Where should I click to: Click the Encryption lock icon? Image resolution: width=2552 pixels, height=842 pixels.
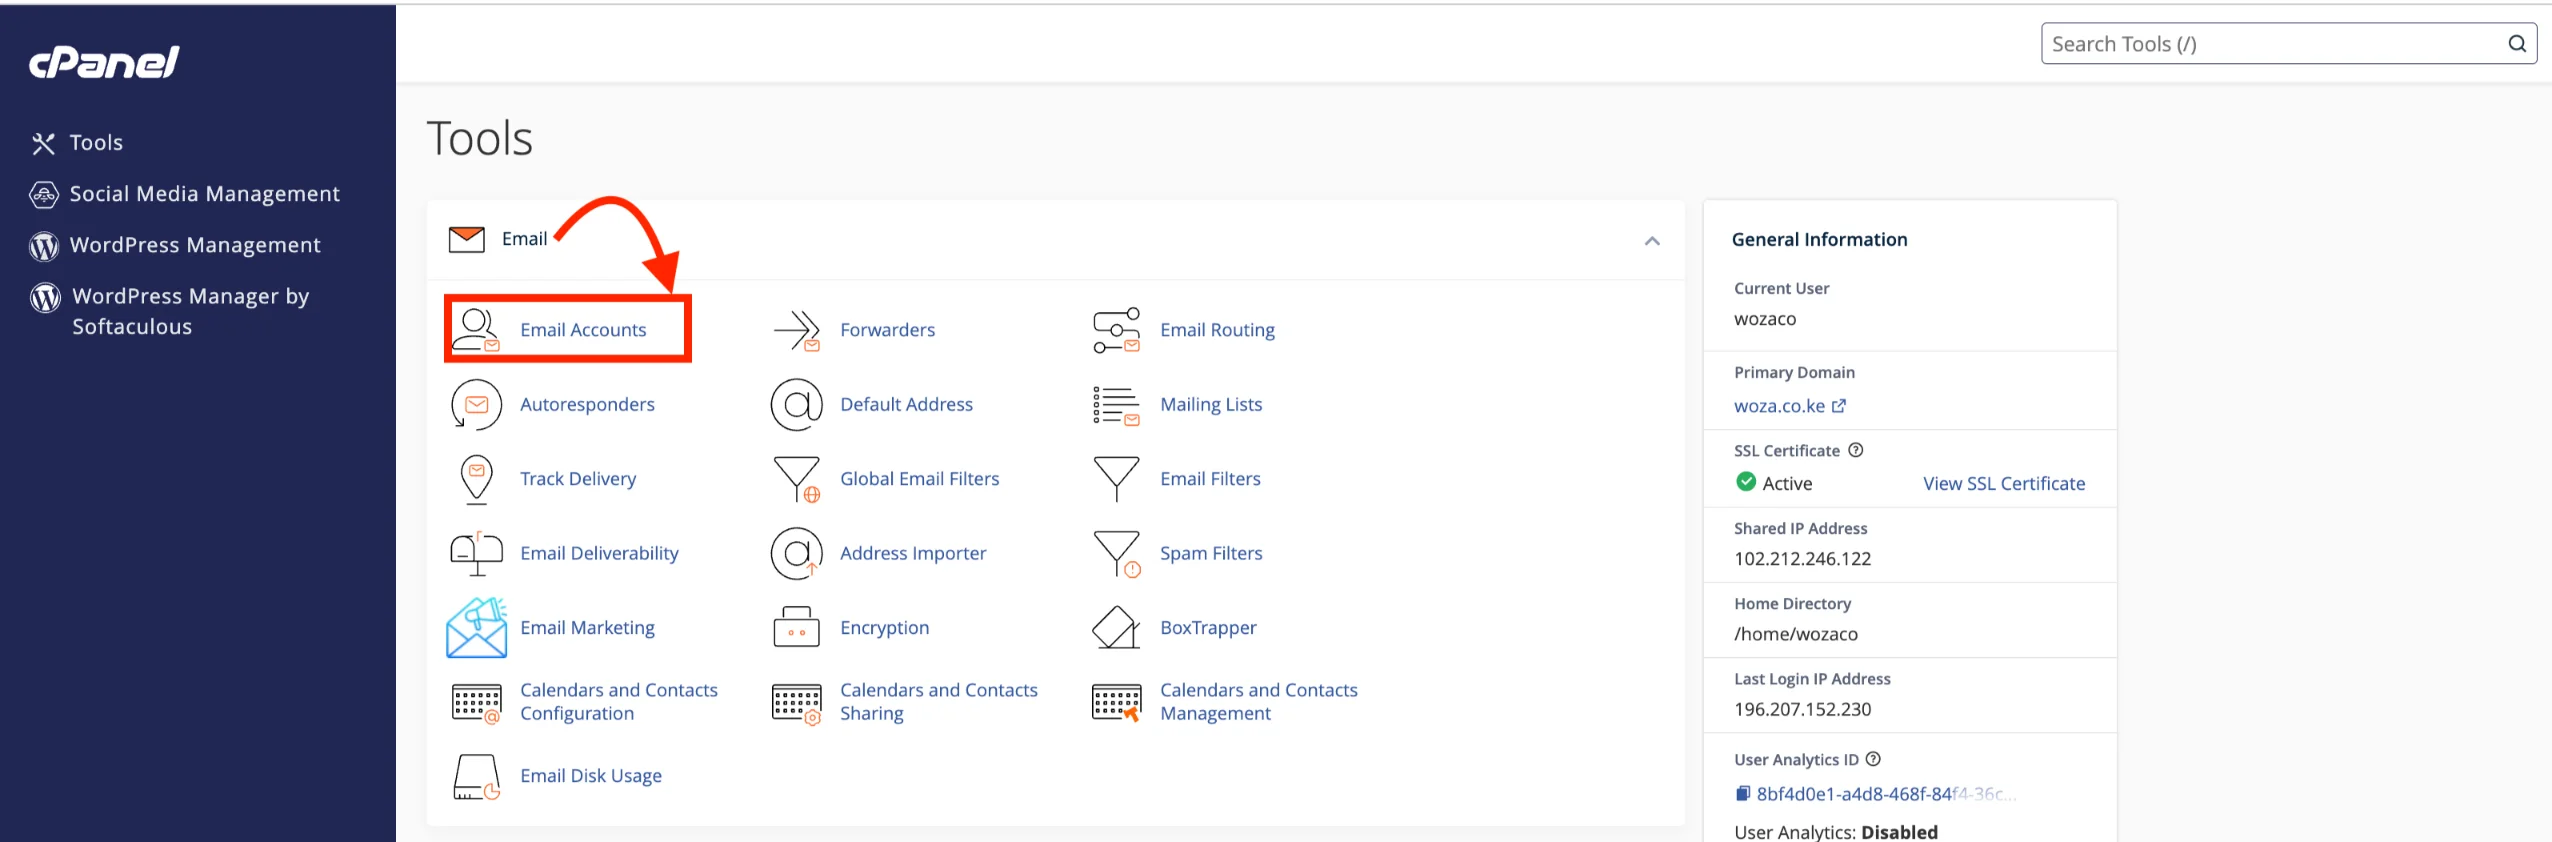tap(797, 627)
